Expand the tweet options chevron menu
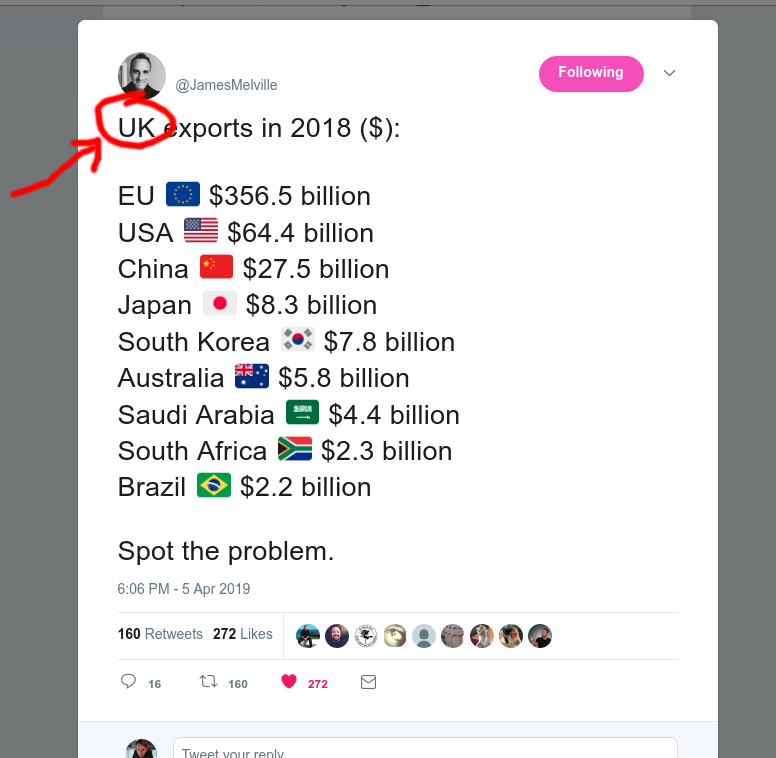The height and width of the screenshot is (758, 776). (670, 73)
